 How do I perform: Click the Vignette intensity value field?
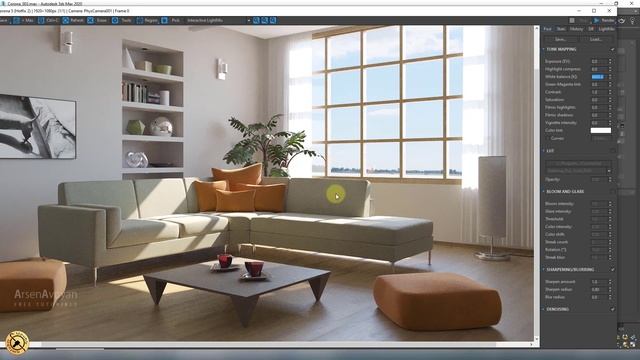[x=598, y=123]
